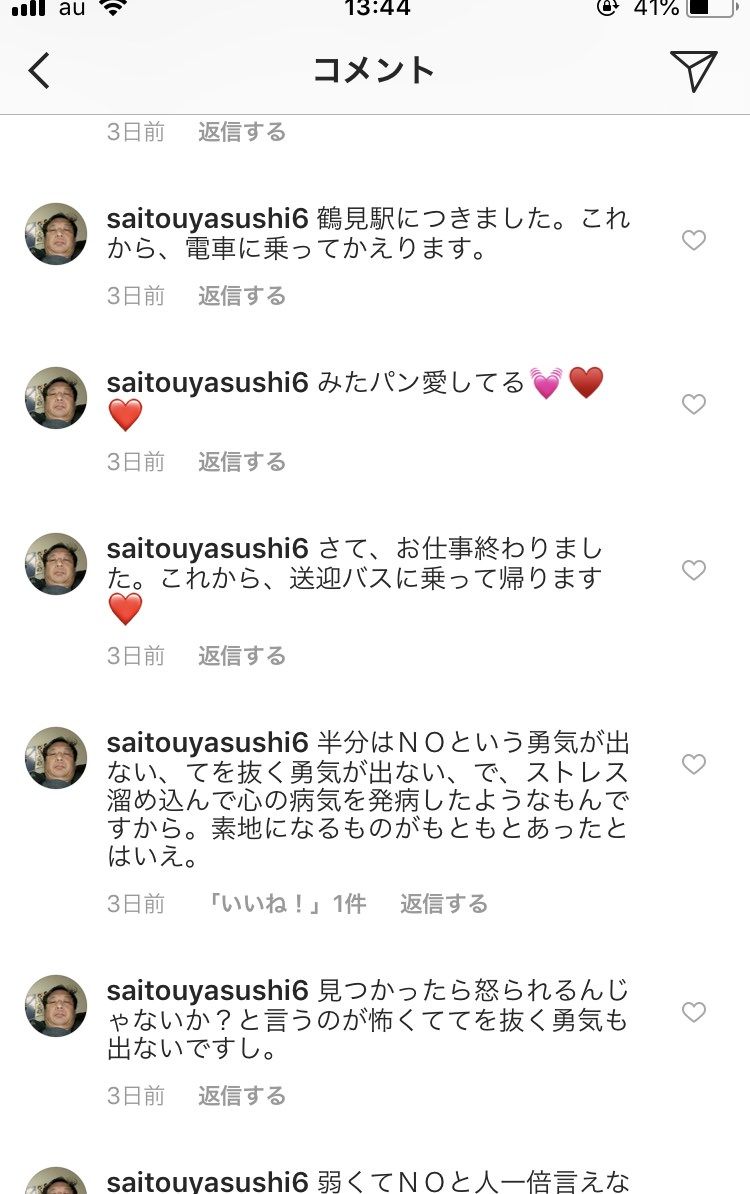This screenshot has height=1194, width=750.
Task: Open the paper plane share icon
Action: (693, 70)
